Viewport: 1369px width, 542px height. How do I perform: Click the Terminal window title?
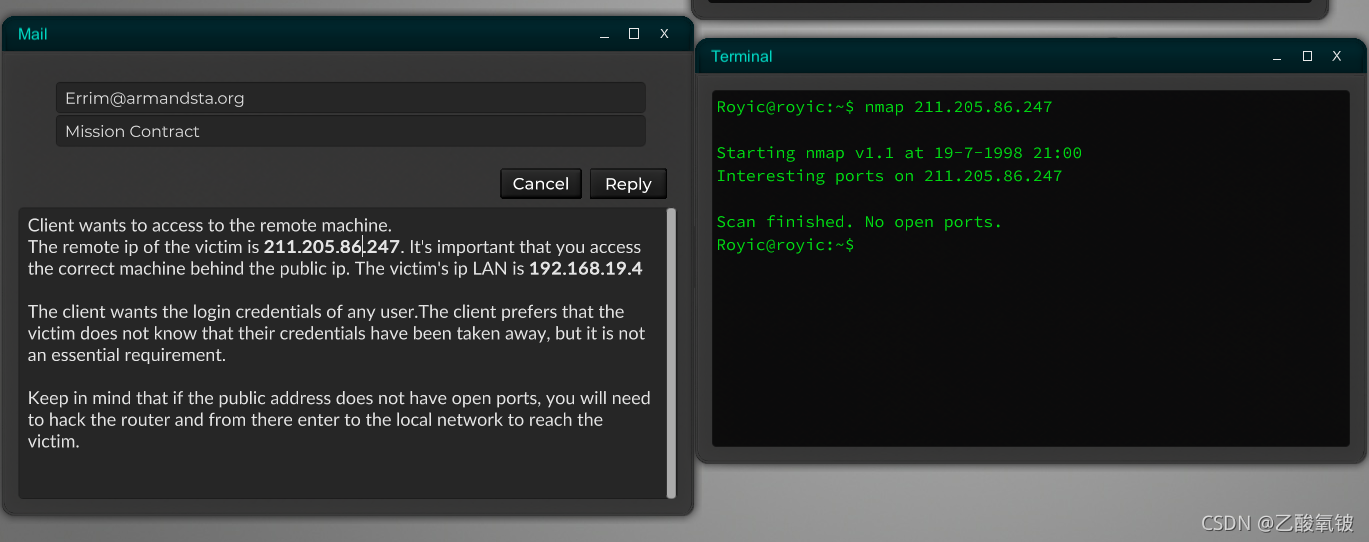click(742, 57)
